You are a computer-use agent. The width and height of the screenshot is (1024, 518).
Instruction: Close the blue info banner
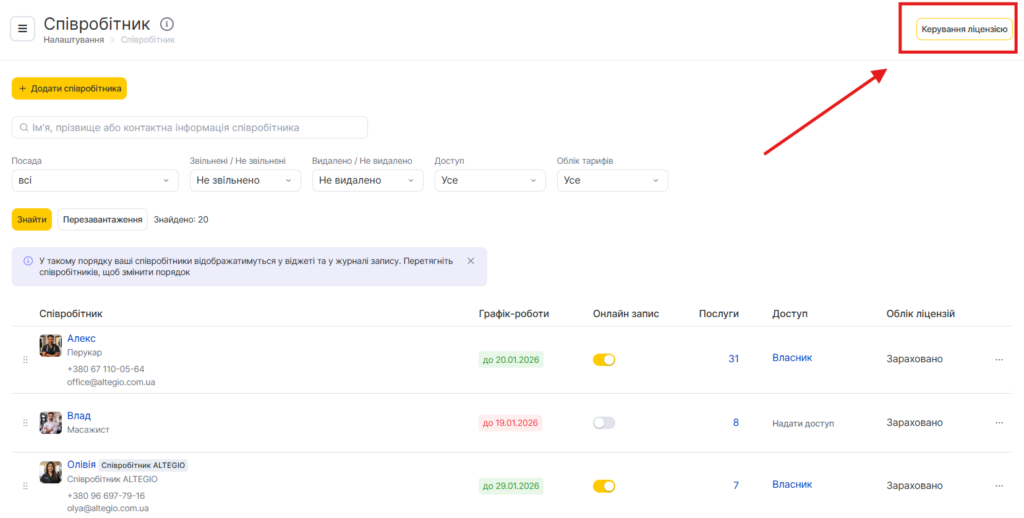[471, 261]
